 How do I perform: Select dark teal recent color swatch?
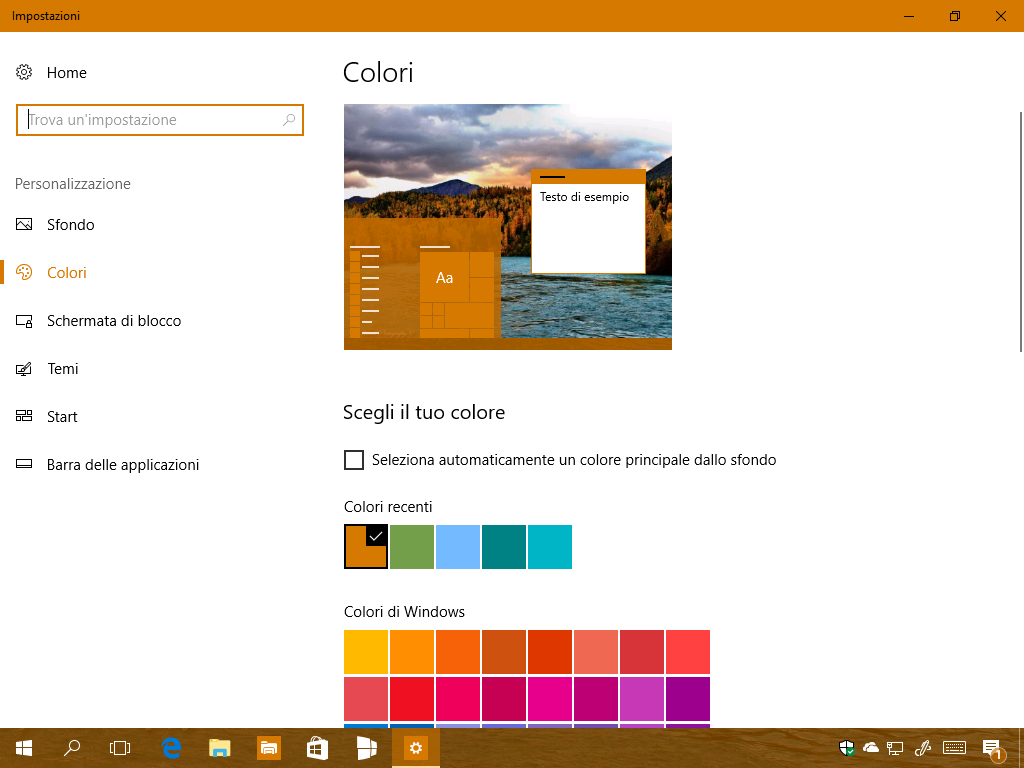pyautogui.click(x=504, y=547)
